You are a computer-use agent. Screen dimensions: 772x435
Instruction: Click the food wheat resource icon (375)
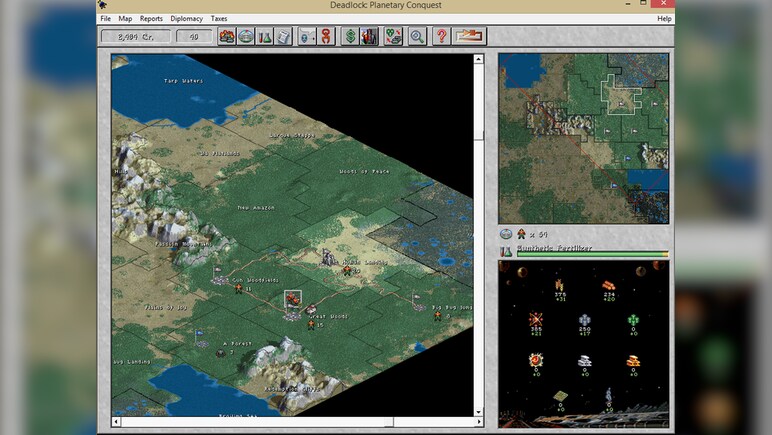coord(560,285)
